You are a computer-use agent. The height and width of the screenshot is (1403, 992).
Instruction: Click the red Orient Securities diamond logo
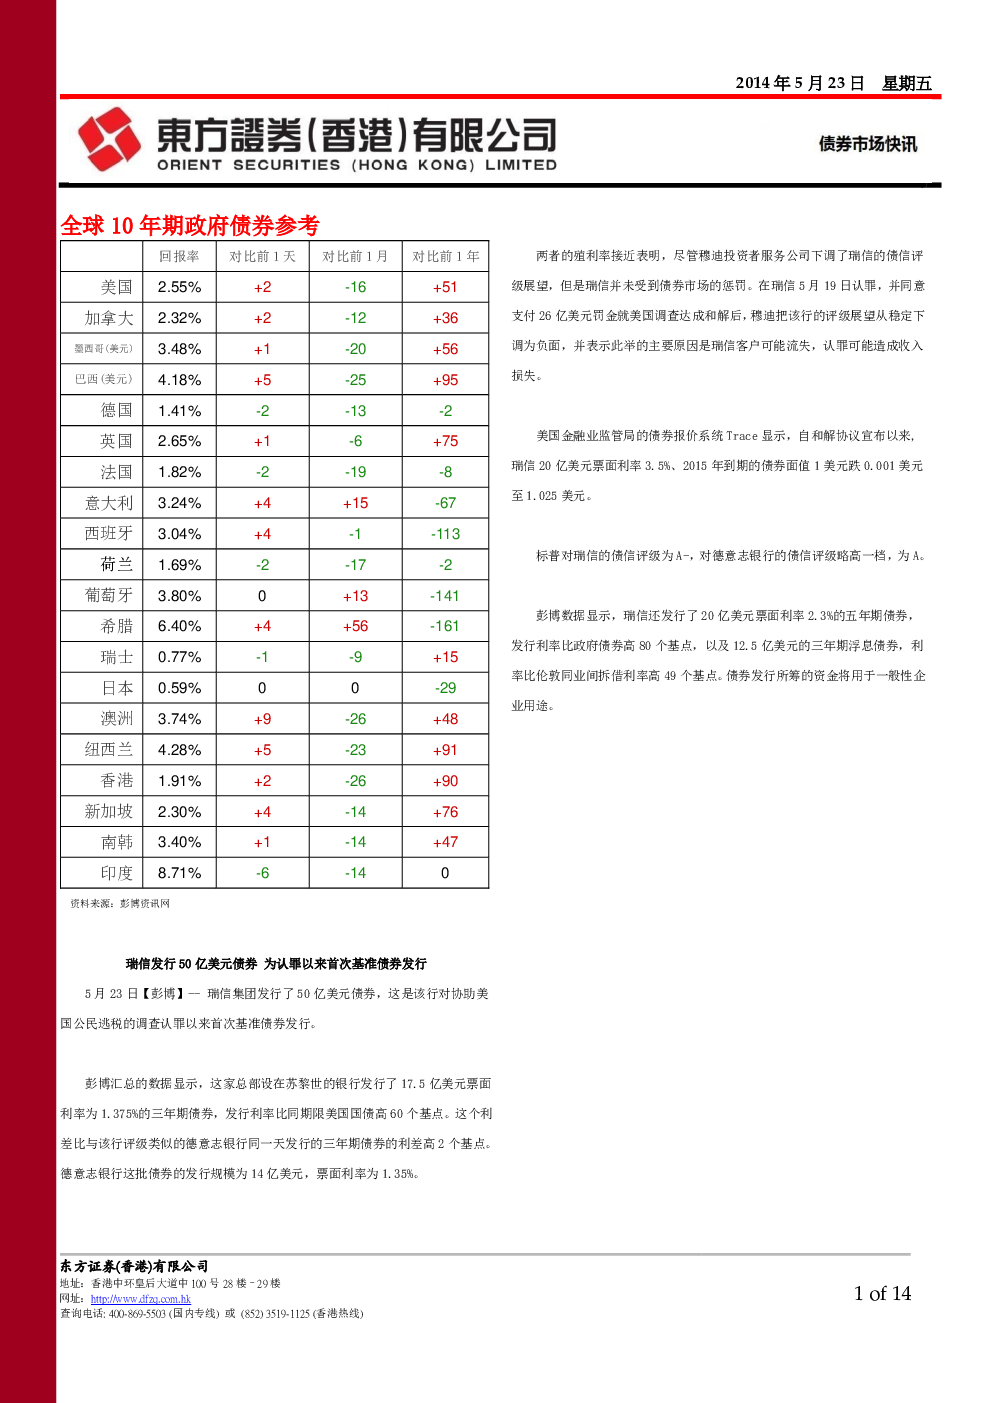click(x=109, y=140)
